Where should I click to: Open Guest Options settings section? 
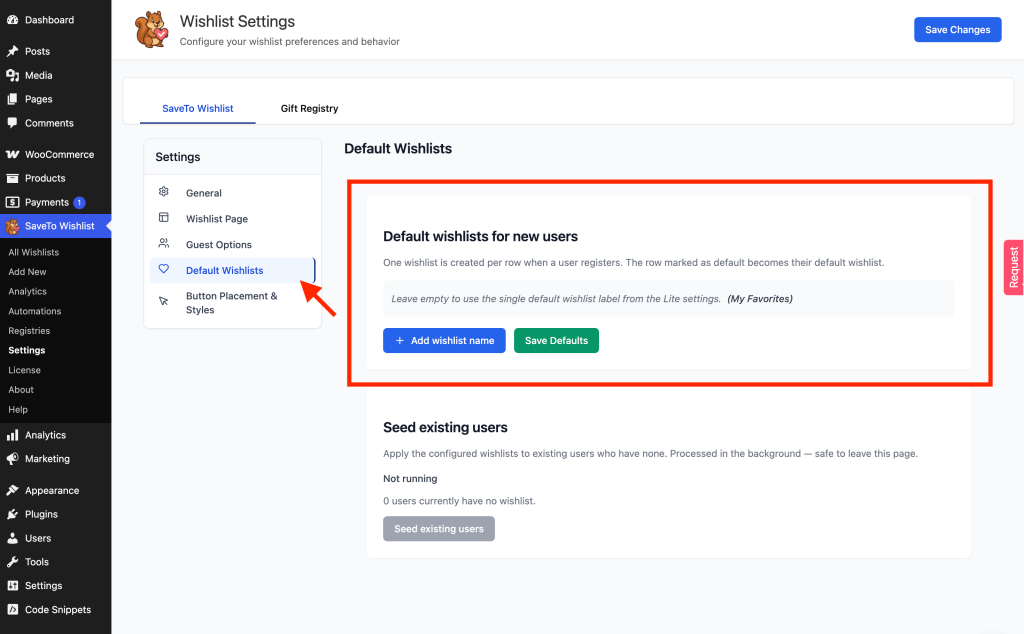(x=232, y=245)
